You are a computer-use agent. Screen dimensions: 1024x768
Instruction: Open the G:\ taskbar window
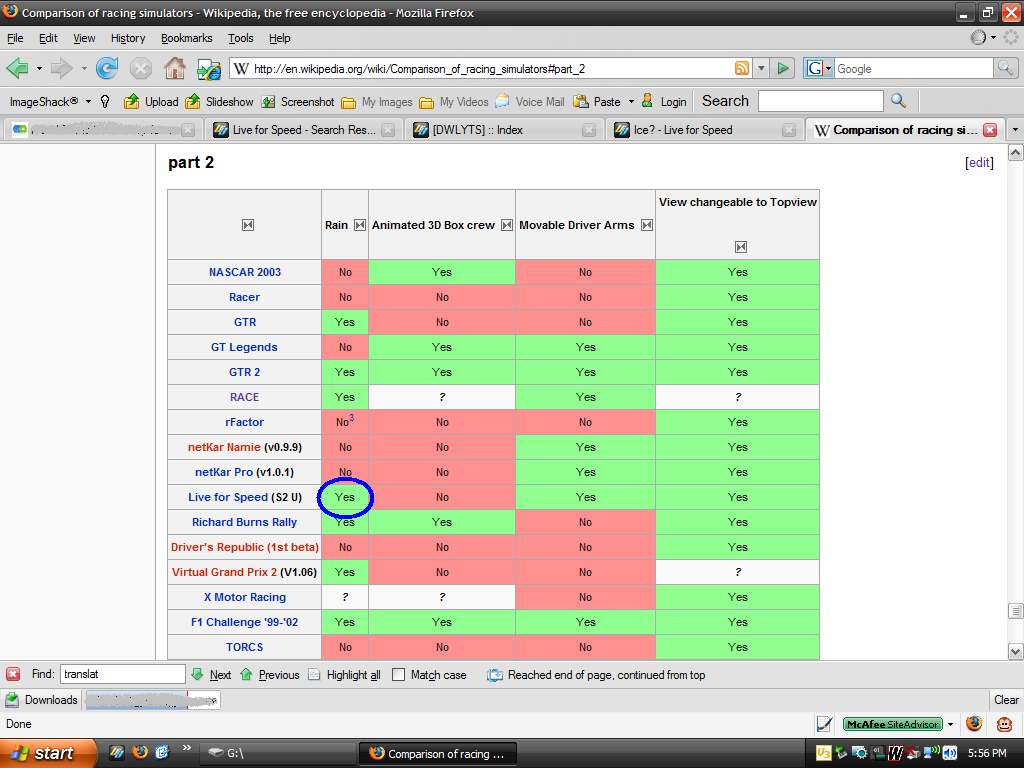pyautogui.click(x=278, y=754)
